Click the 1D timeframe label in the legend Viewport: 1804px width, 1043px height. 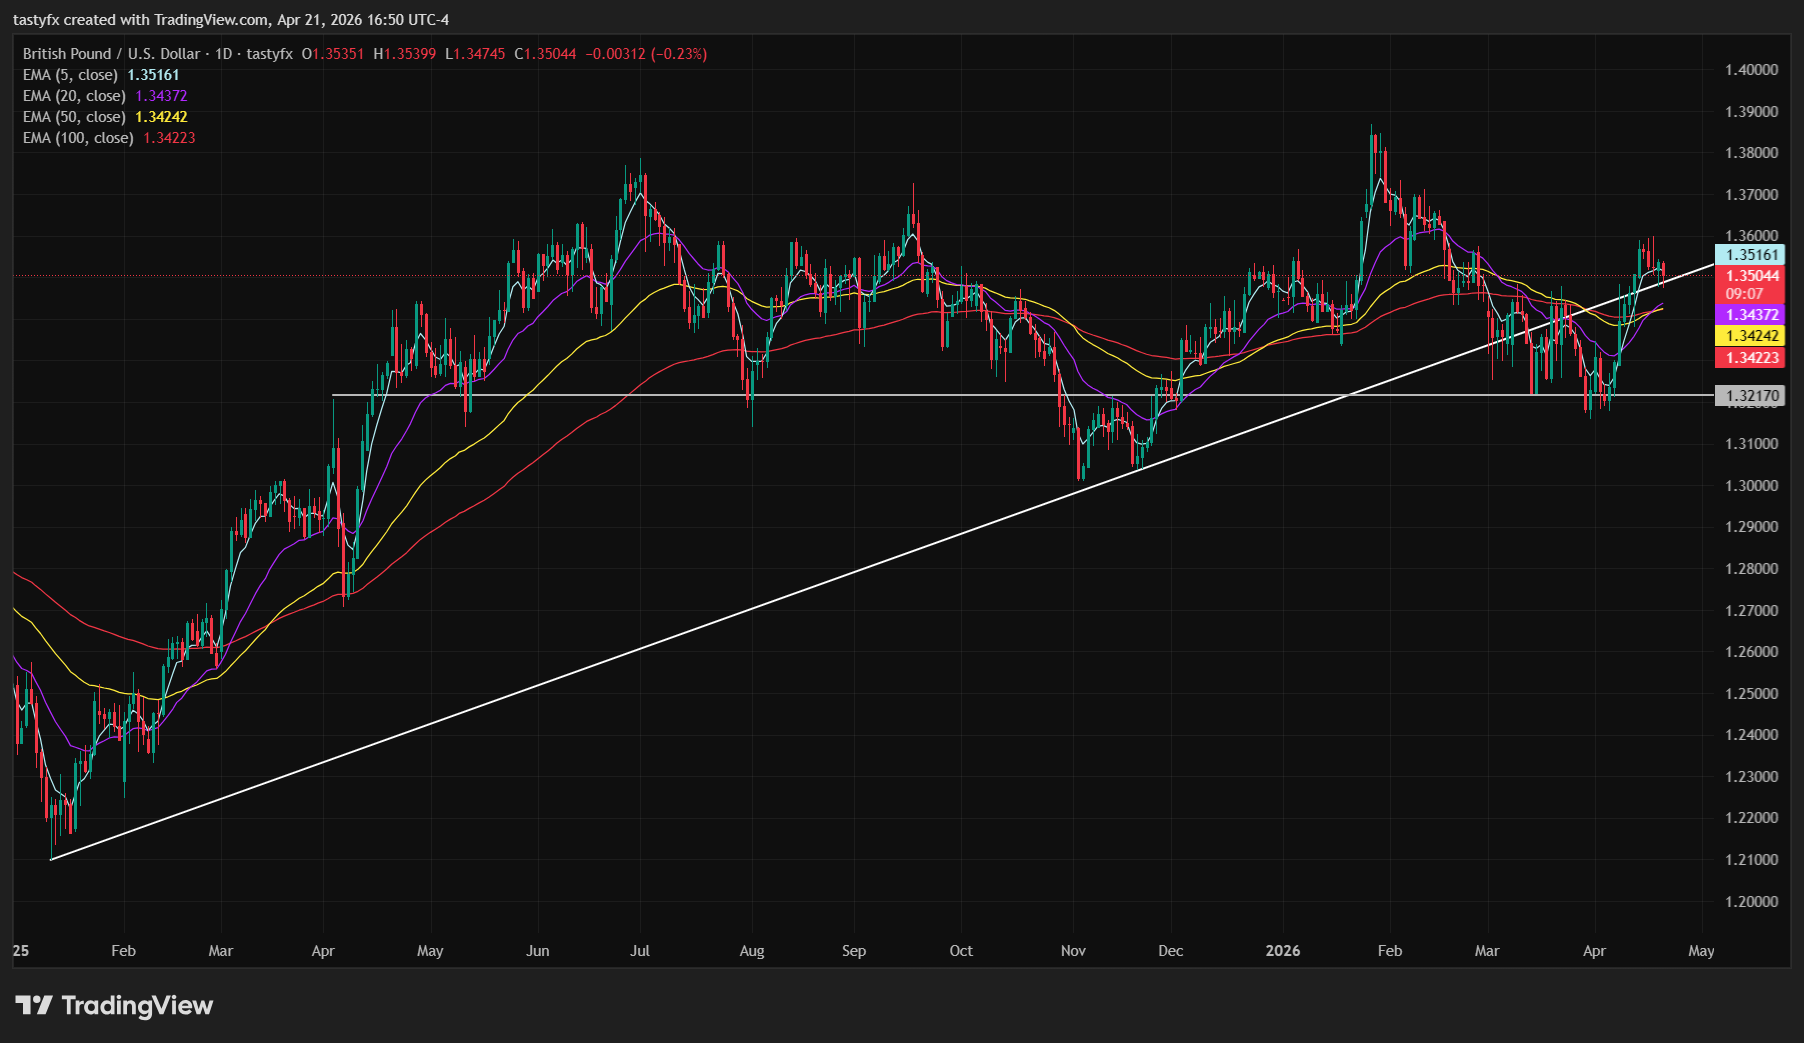click(224, 54)
